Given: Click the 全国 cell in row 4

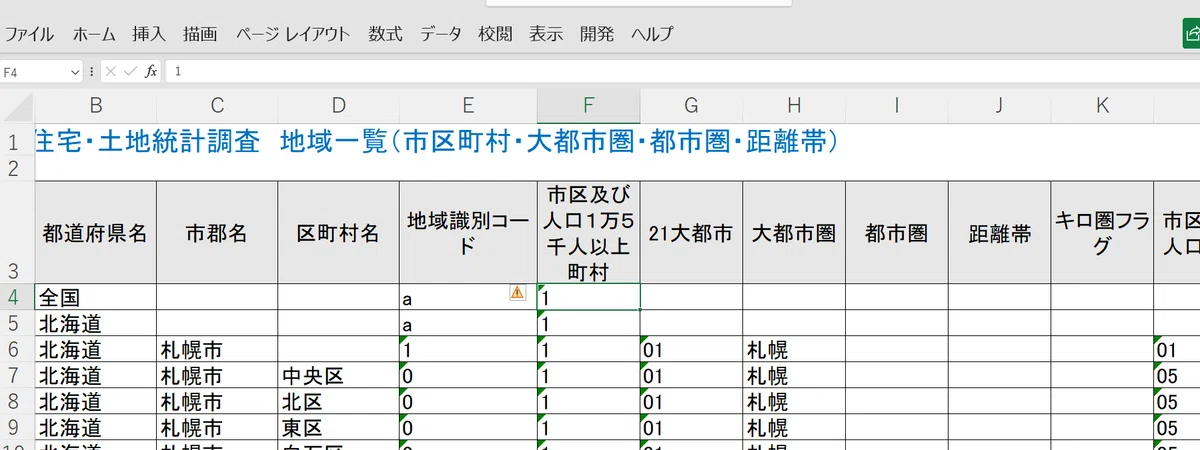Looking at the screenshot, I should click(x=95, y=297).
